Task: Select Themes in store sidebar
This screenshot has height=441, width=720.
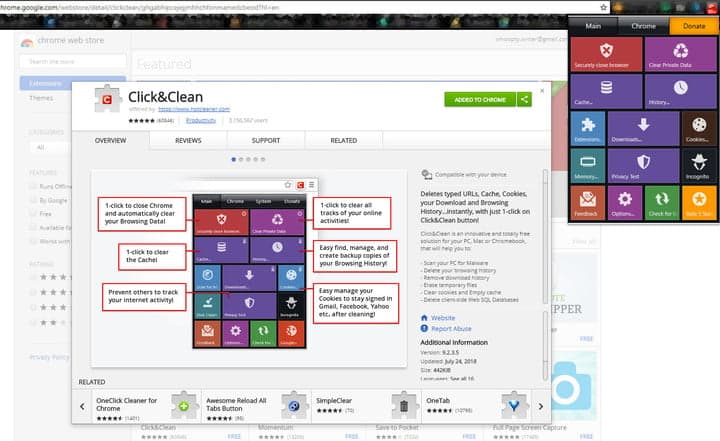Action: (x=41, y=98)
